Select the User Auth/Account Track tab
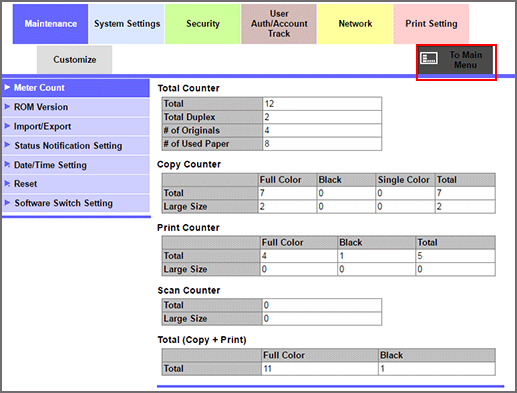The height and width of the screenshot is (393, 517). click(279, 24)
